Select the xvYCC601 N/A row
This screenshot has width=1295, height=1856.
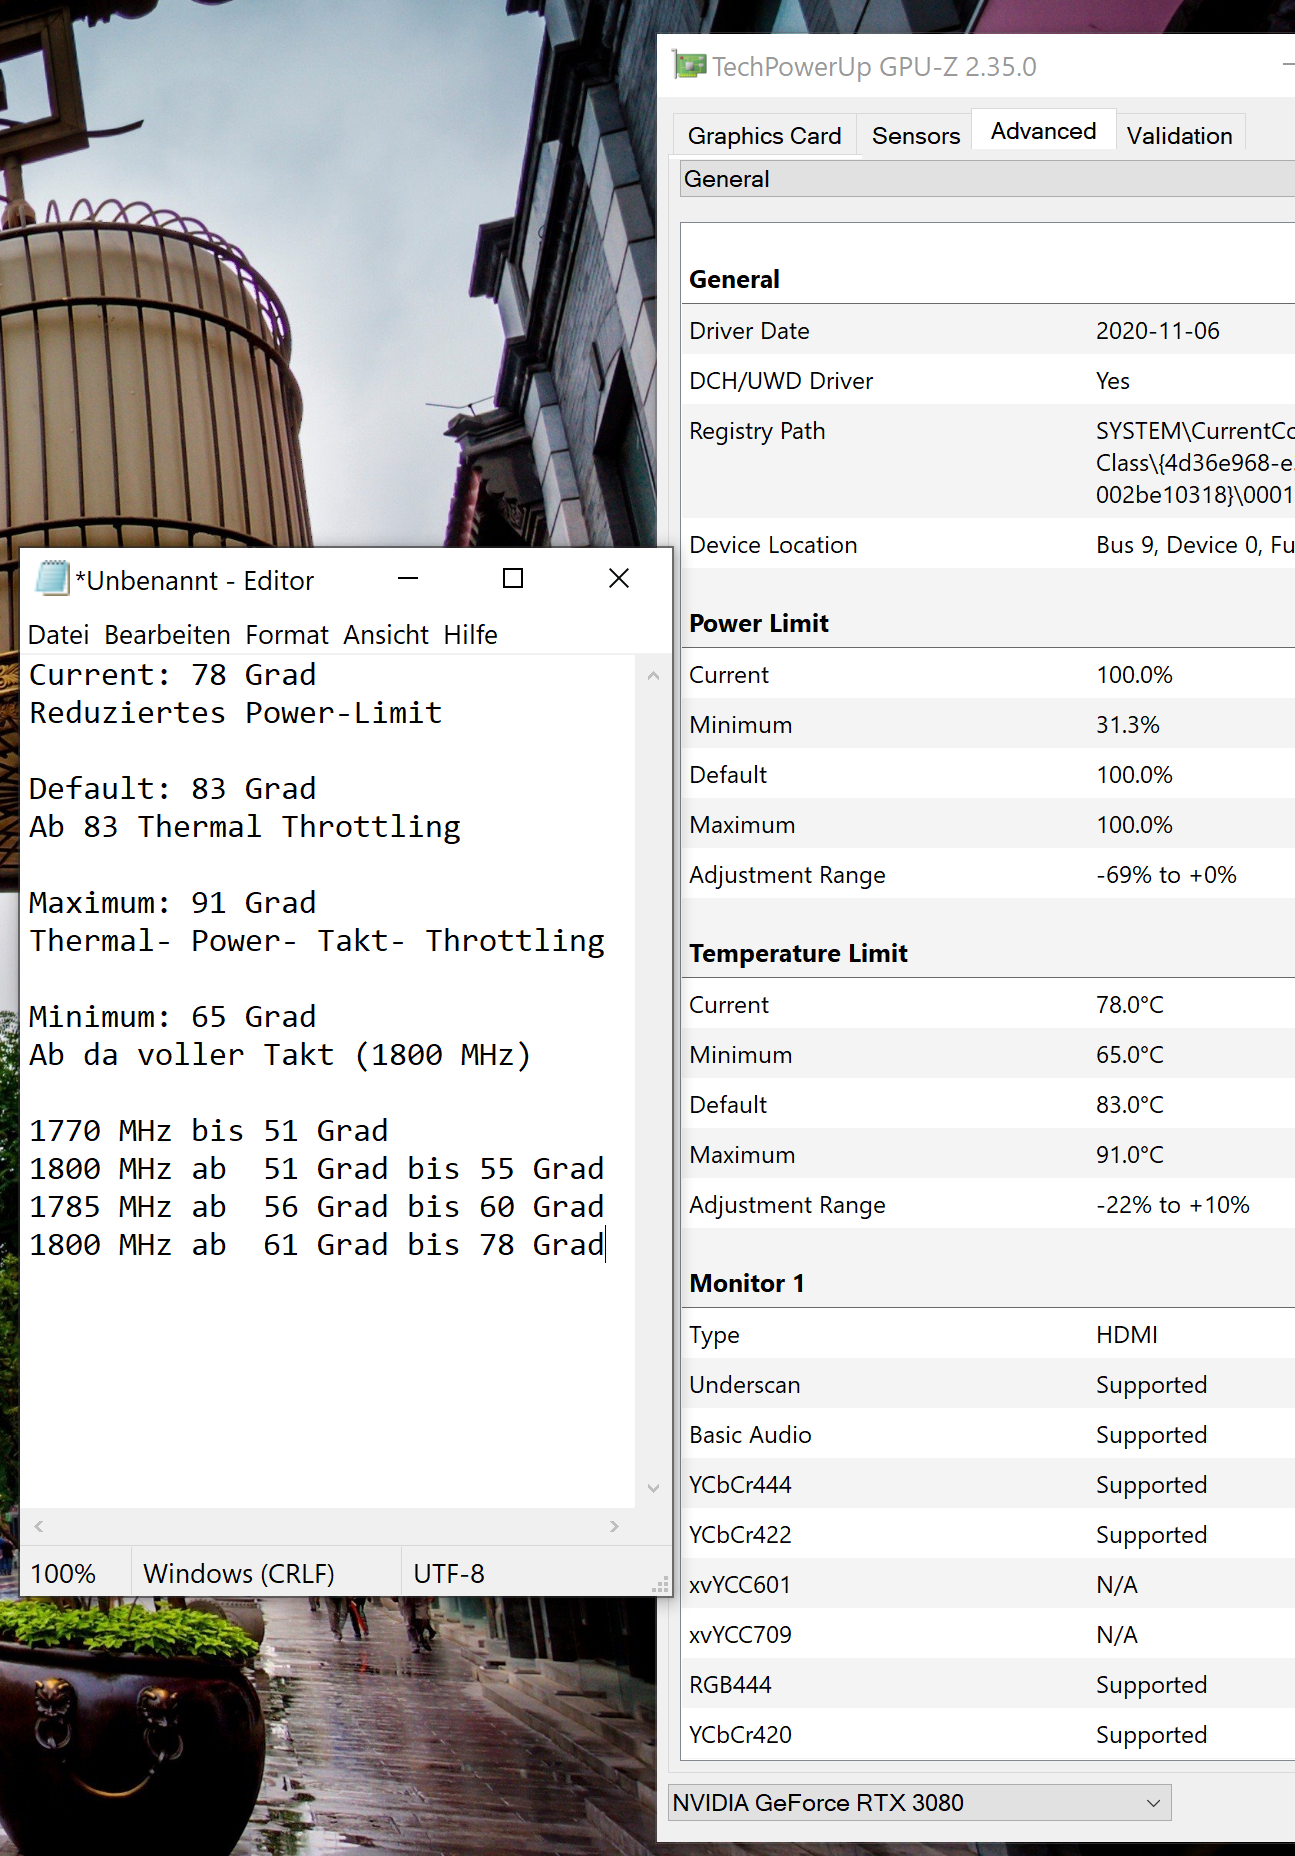988,1585
